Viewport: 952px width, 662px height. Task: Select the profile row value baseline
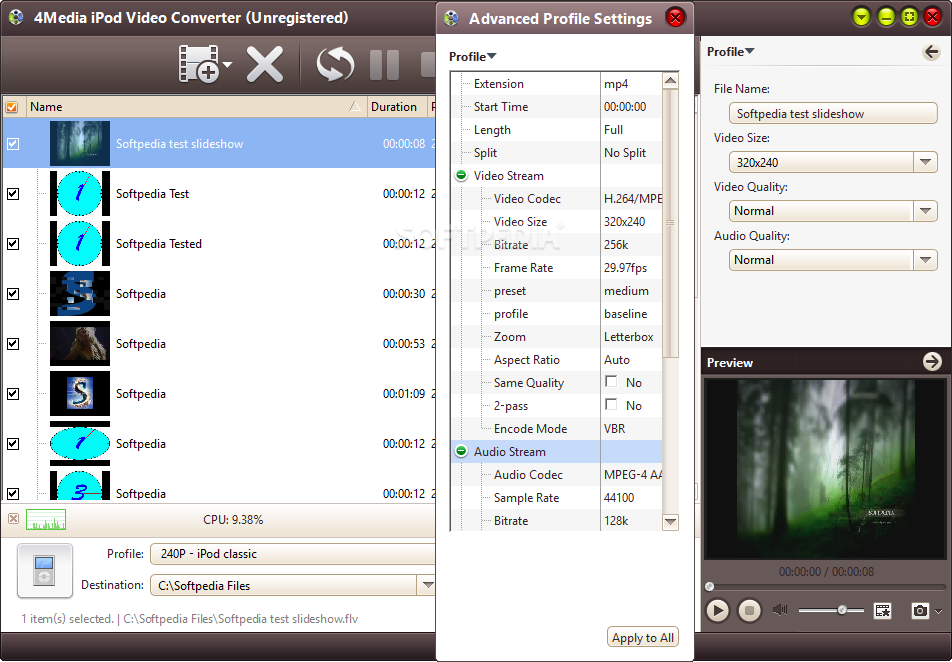[625, 314]
